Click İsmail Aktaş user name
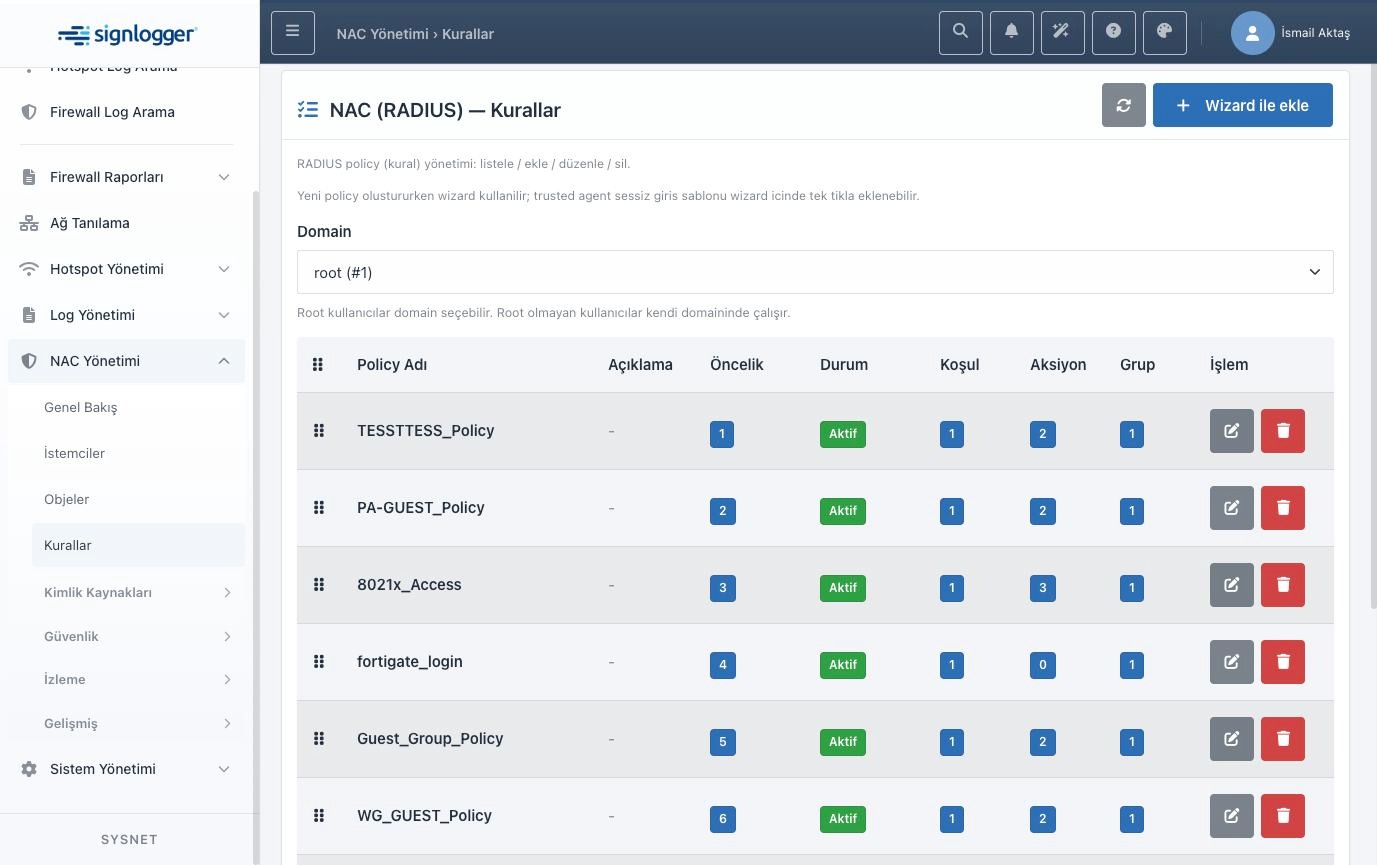This screenshot has width=1377, height=865. 1315,33
